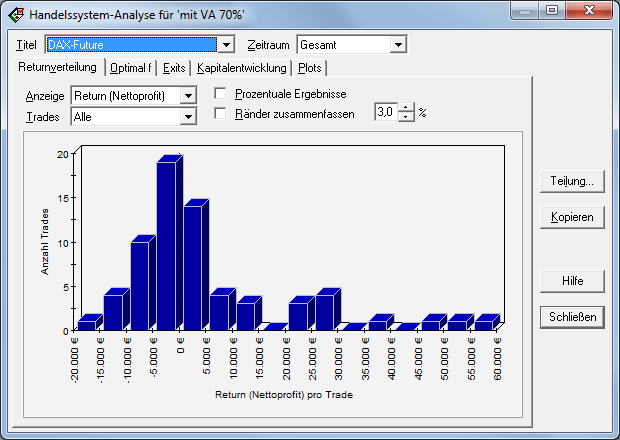Decrease the percent value with the down arrow
The width and height of the screenshot is (620, 440).
(405, 117)
